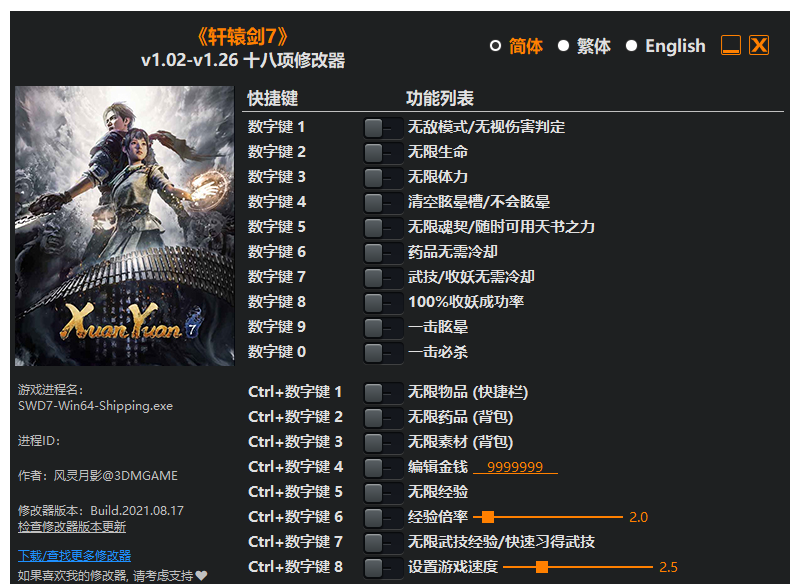Enable 无限经验 toggle
This screenshot has width=803, height=584.
(x=383, y=493)
